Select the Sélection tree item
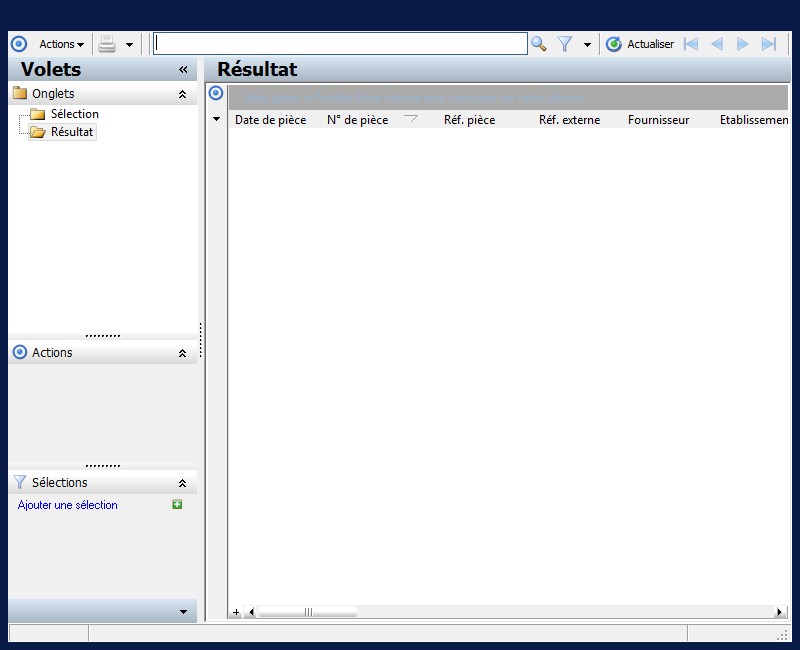Image resolution: width=800 pixels, height=650 pixels. [x=74, y=114]
